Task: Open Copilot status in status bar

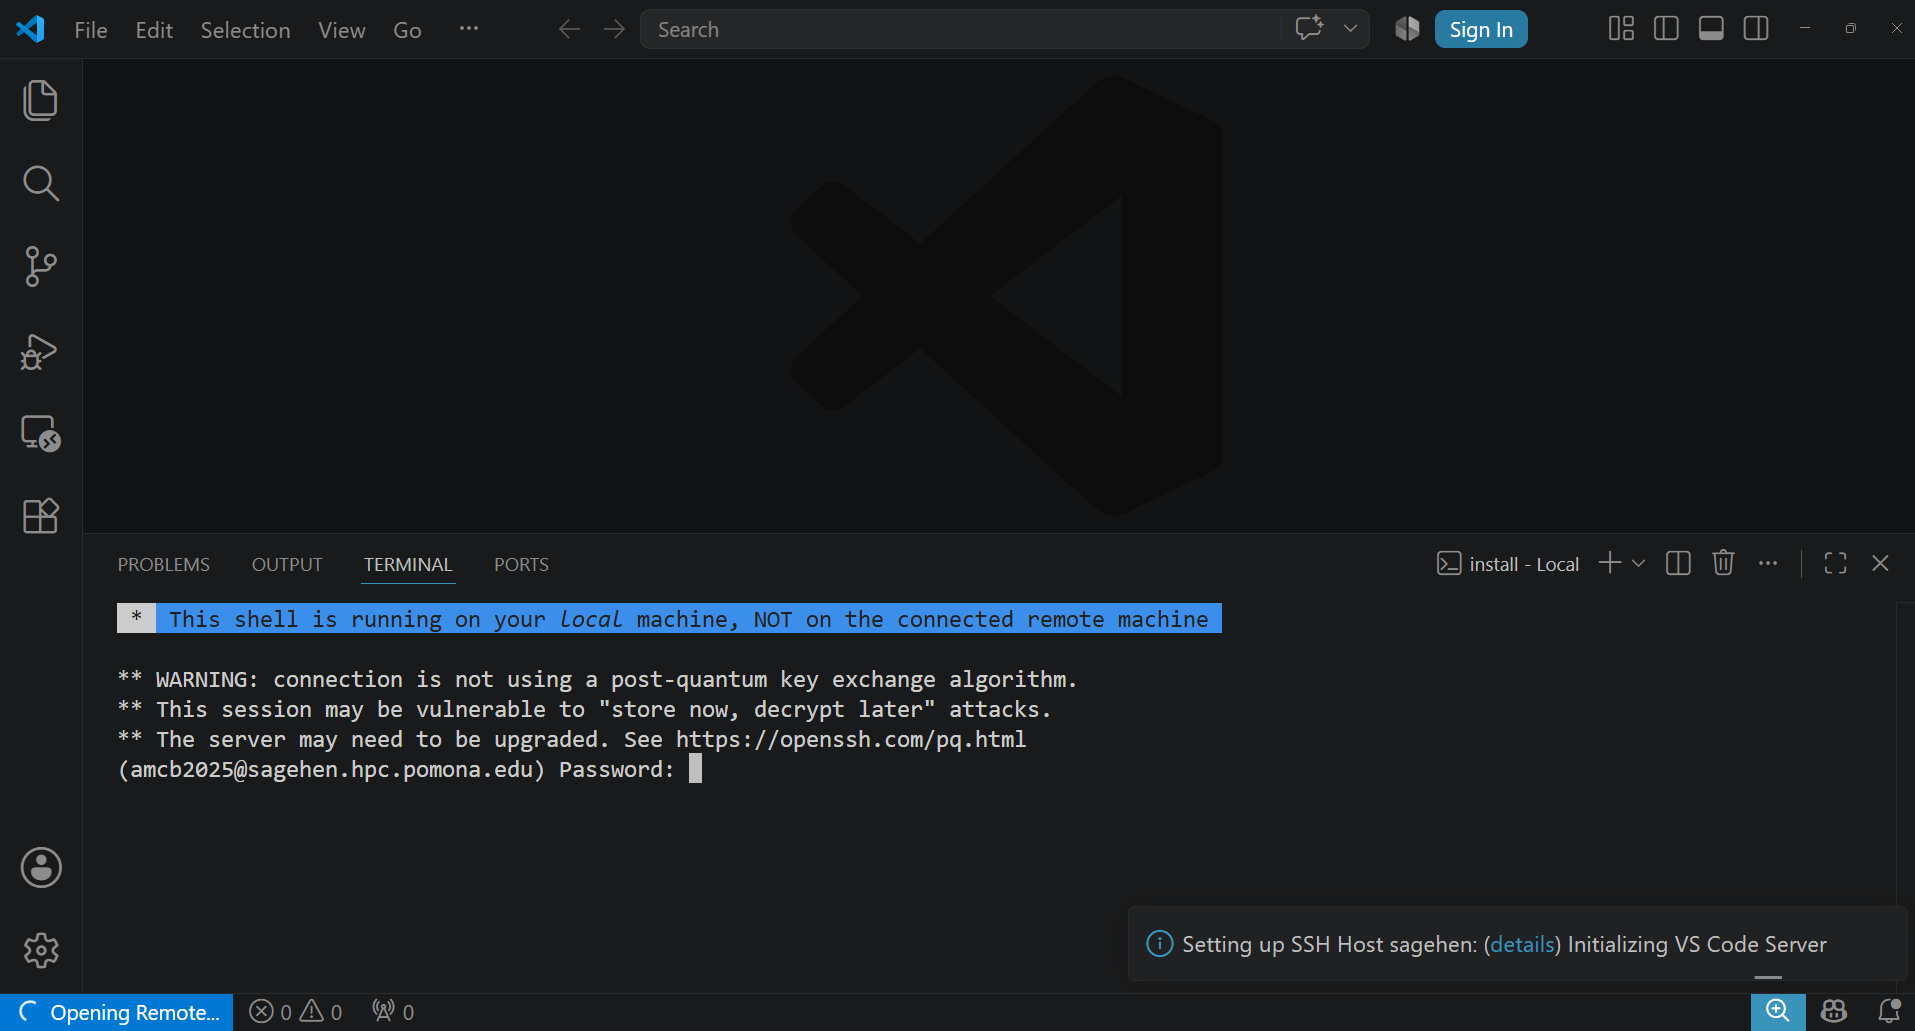Action: [1833, 1011]
